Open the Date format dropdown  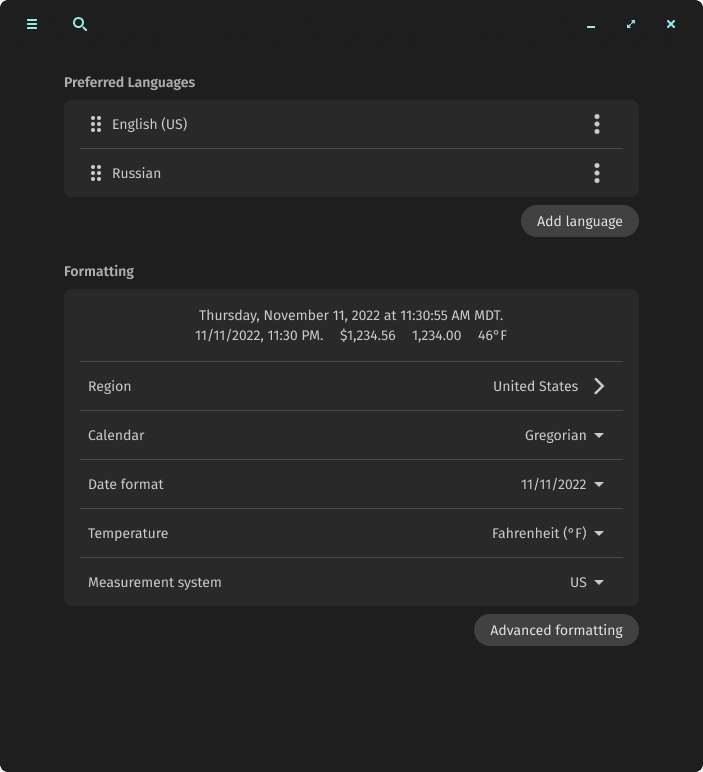563,484
